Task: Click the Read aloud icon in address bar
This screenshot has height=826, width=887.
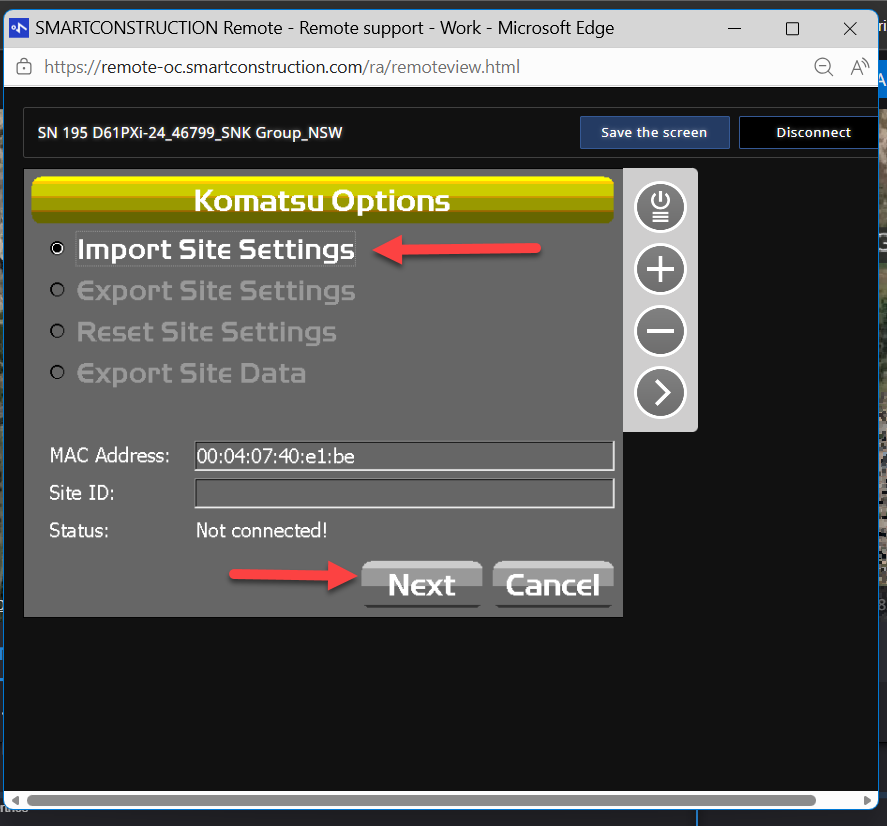Action: (860, 67)
